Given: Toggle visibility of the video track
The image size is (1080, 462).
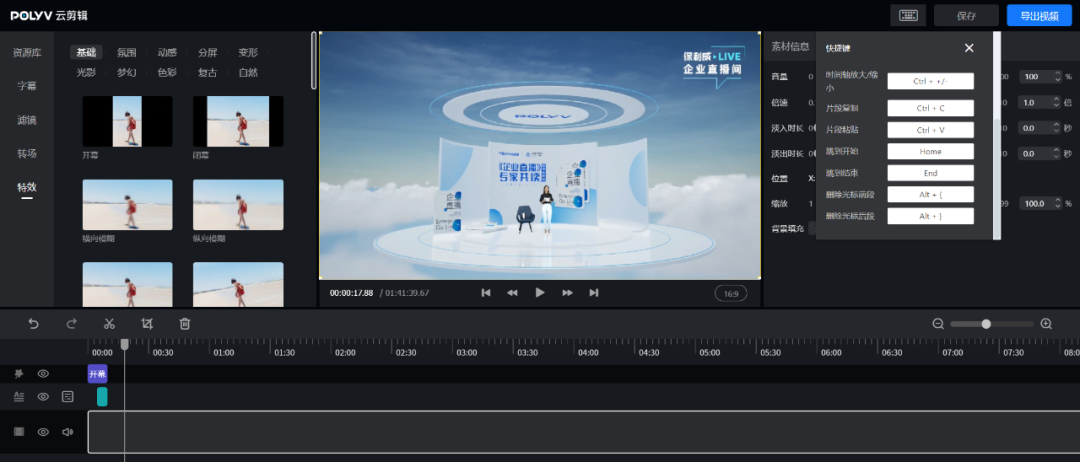Looking at the screenshot, I should coord(43,432).
